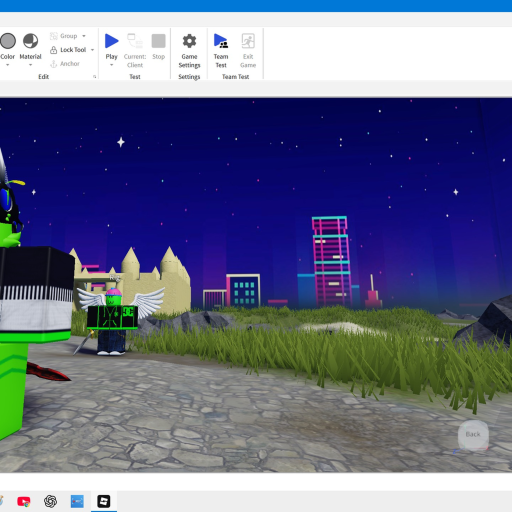
Task: Open Roblox Studio from the taskbar
Action: pos(104,501)
